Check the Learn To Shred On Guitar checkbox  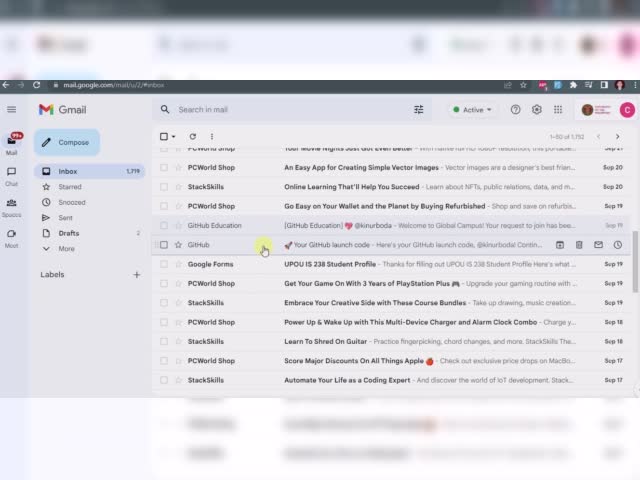coord(164,341)
